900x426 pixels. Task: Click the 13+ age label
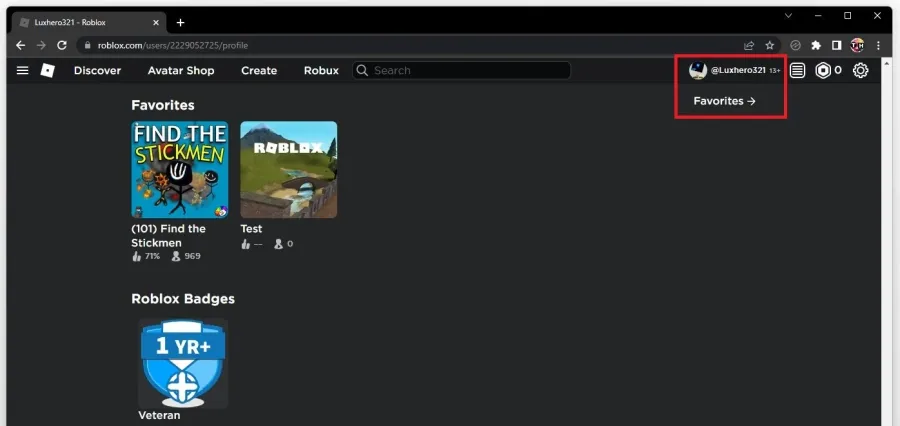775,71
